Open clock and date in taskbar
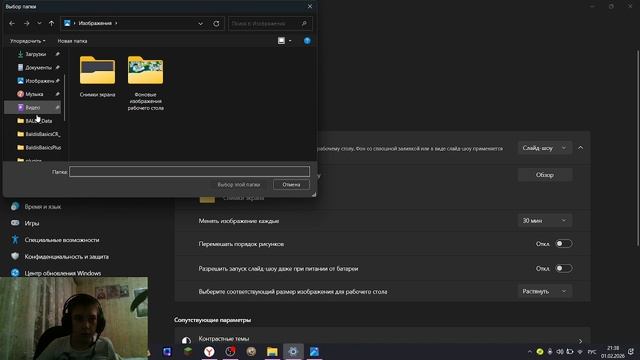 point(613,352)
